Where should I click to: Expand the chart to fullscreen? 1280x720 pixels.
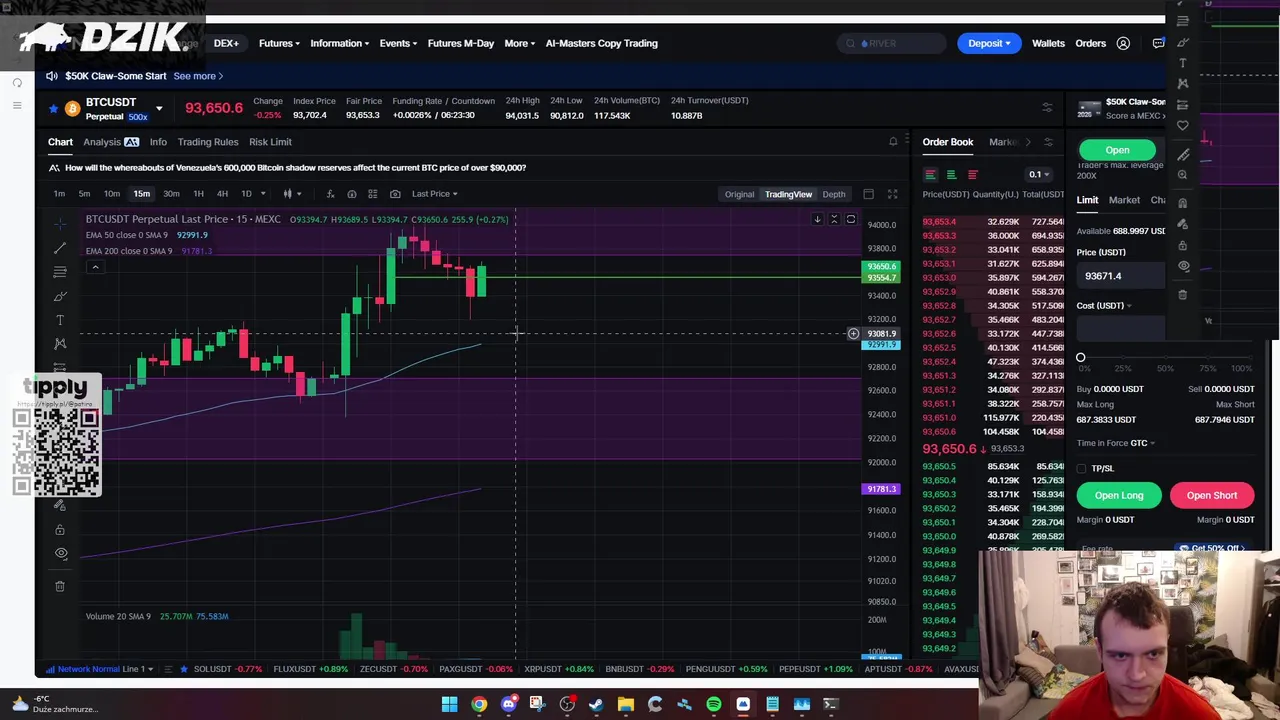click(892, 194)
